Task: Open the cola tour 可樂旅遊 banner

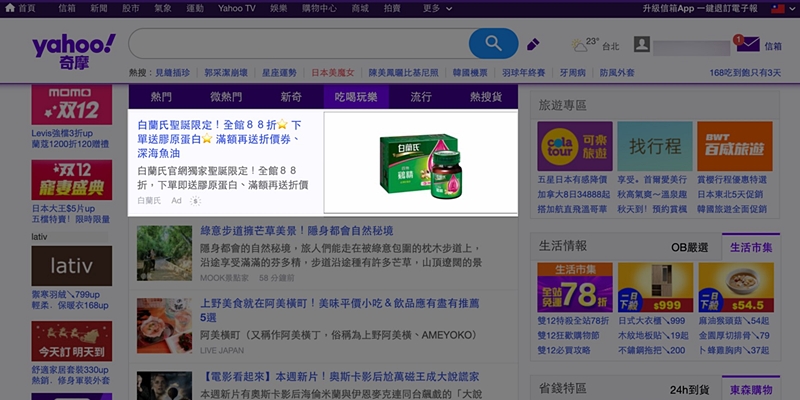Action: tap(573, 147)
